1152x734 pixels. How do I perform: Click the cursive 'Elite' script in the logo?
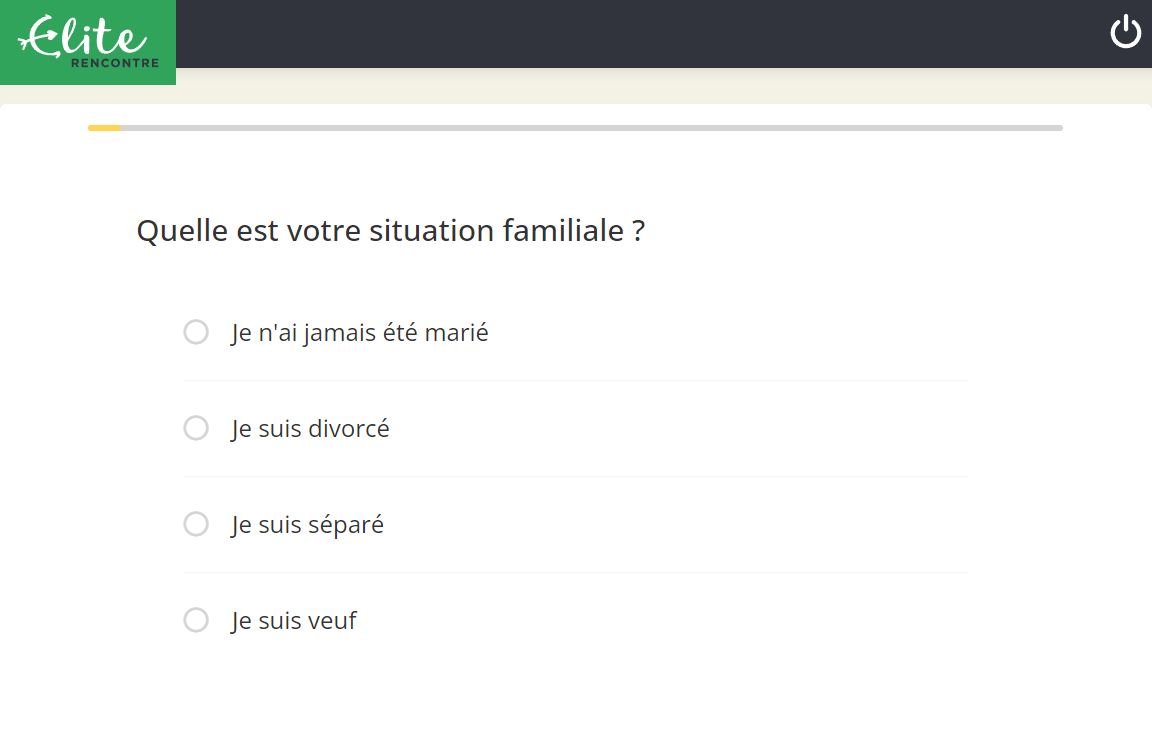tap(82, 36)
